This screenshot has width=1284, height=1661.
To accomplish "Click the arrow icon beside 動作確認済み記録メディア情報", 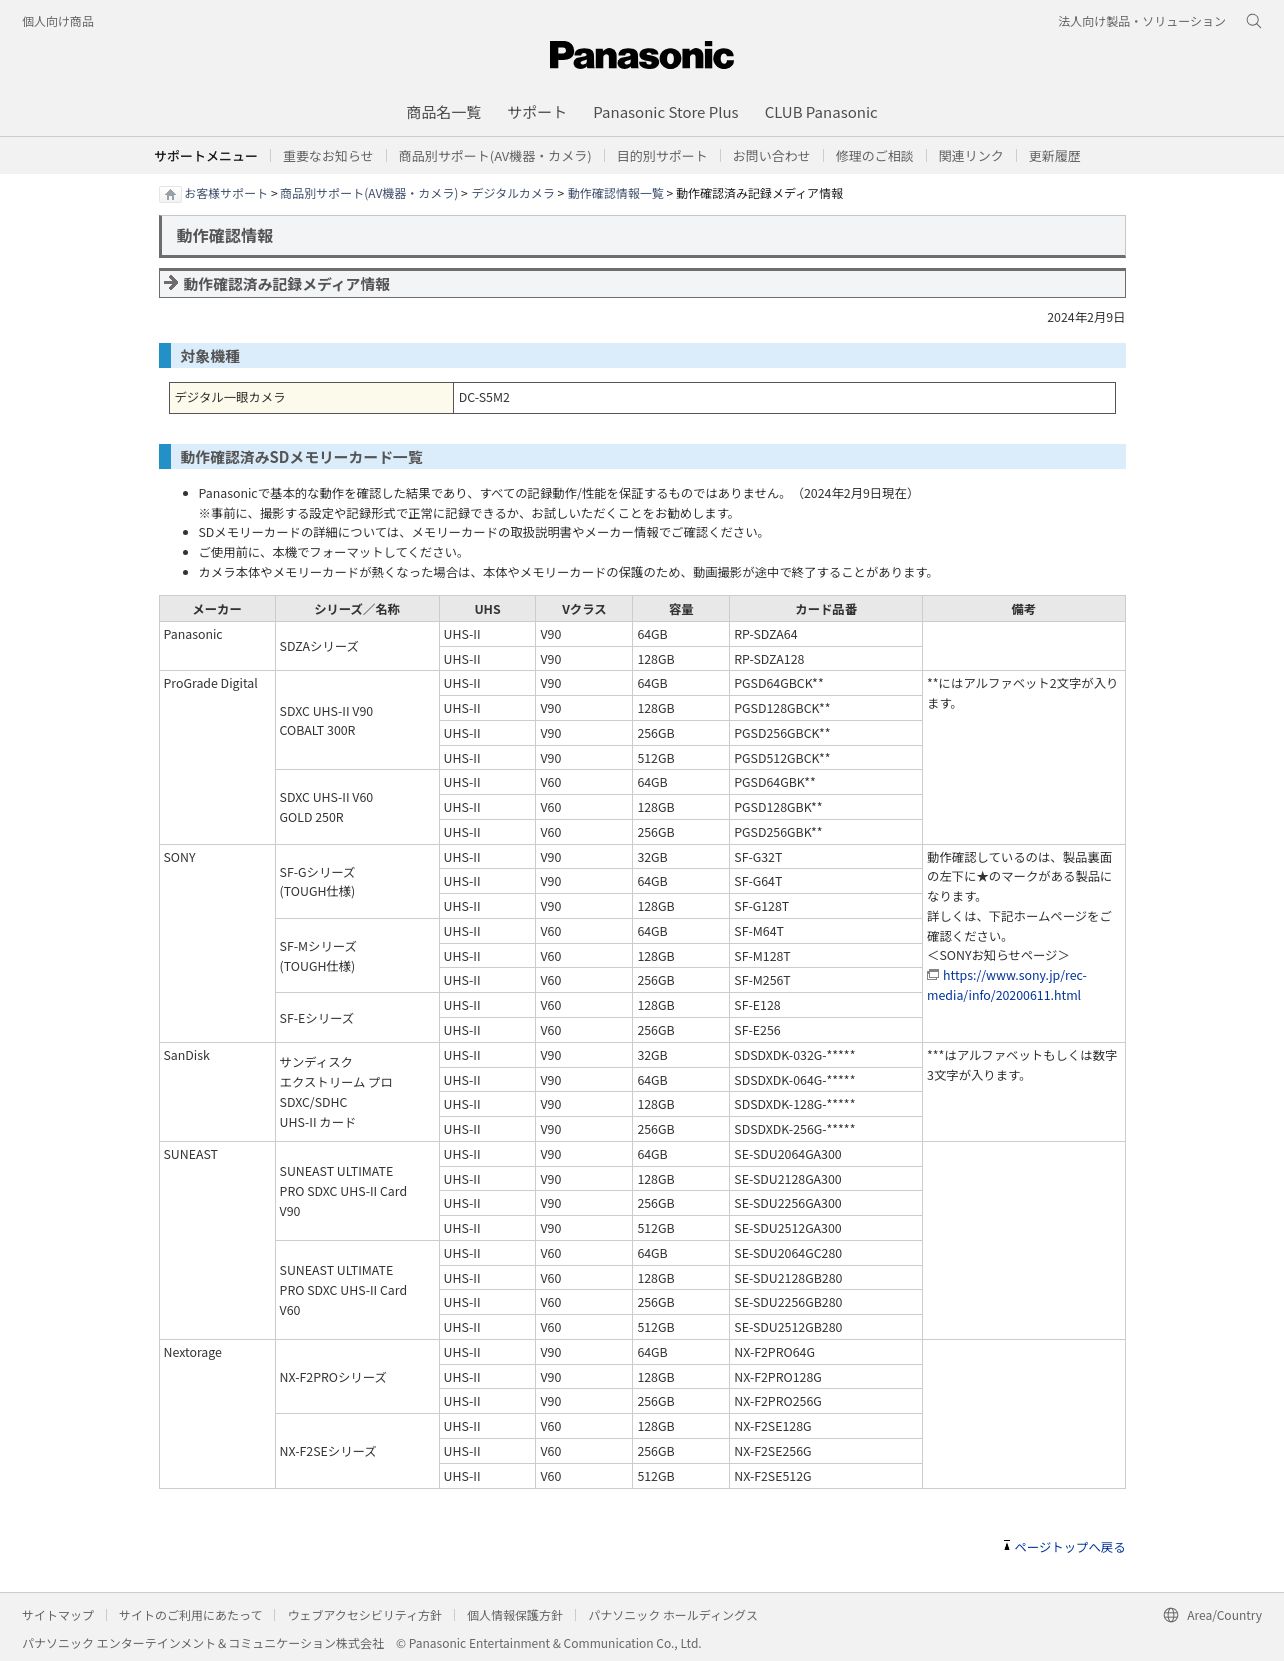I will click(x=171, y=283).
